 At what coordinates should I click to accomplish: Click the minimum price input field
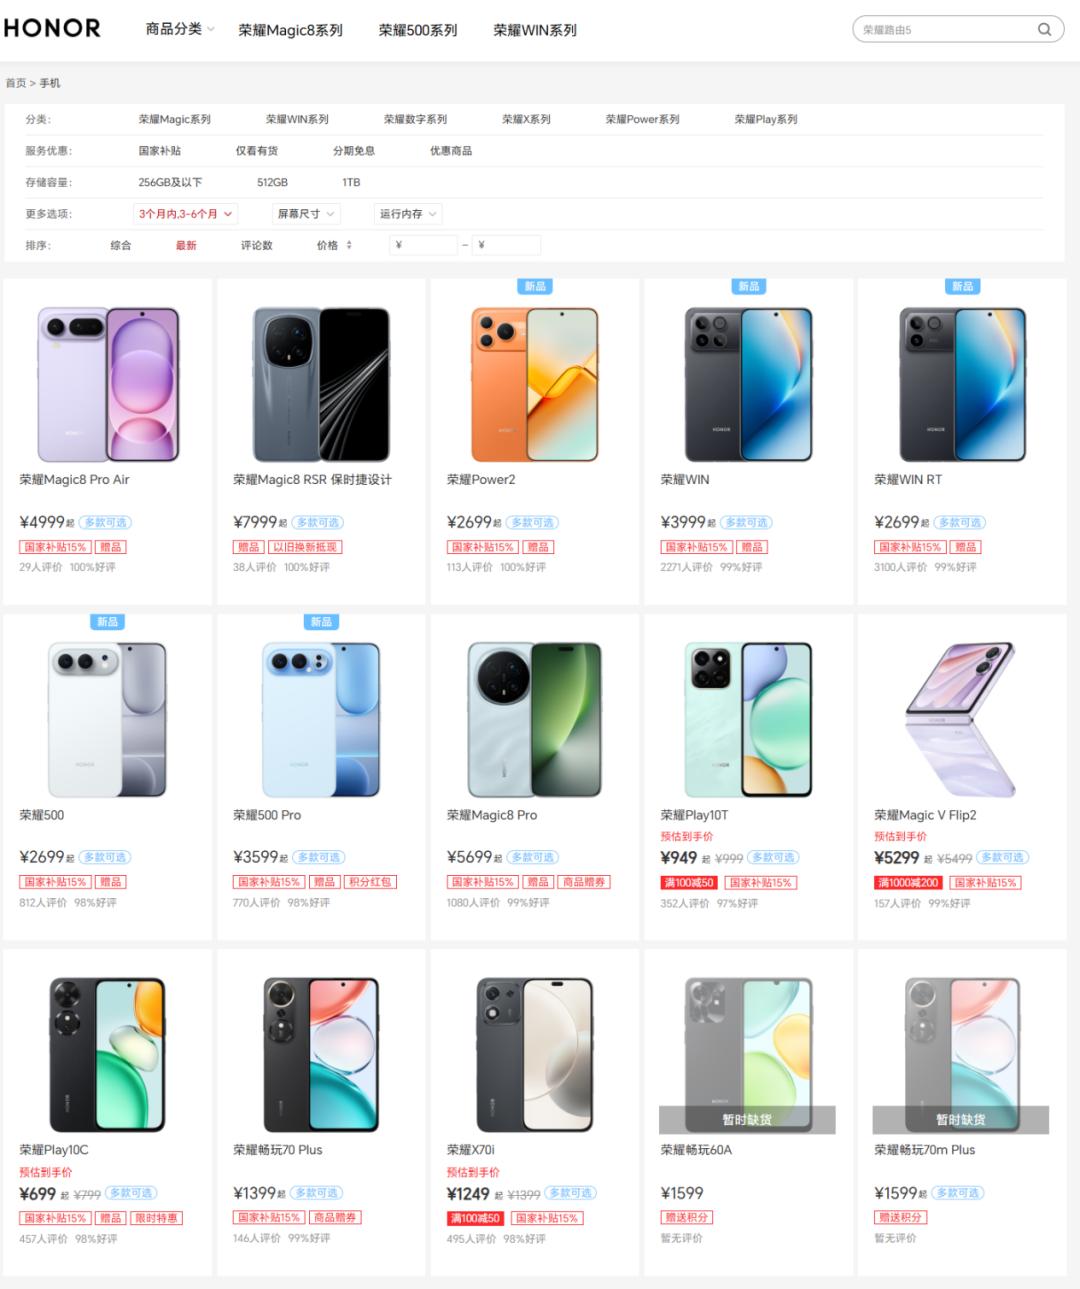click(423, 245)
